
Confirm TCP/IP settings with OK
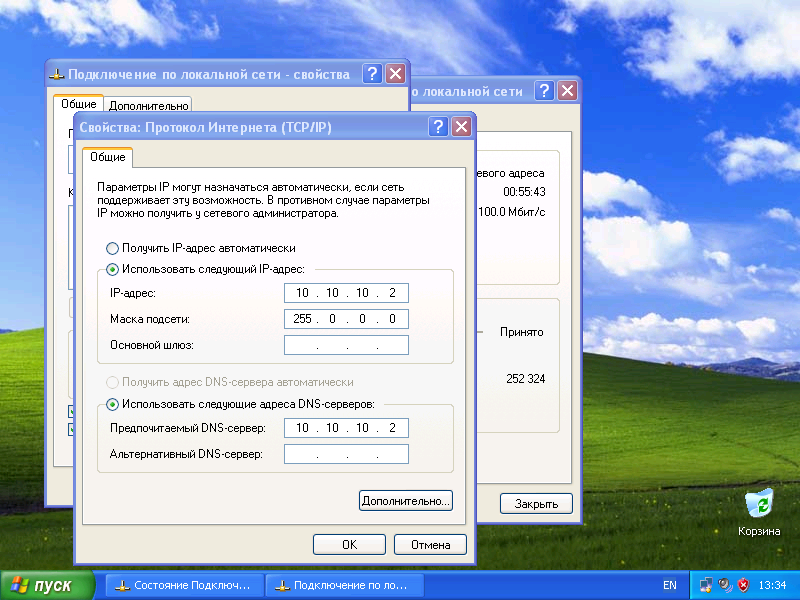coord(349,544)
